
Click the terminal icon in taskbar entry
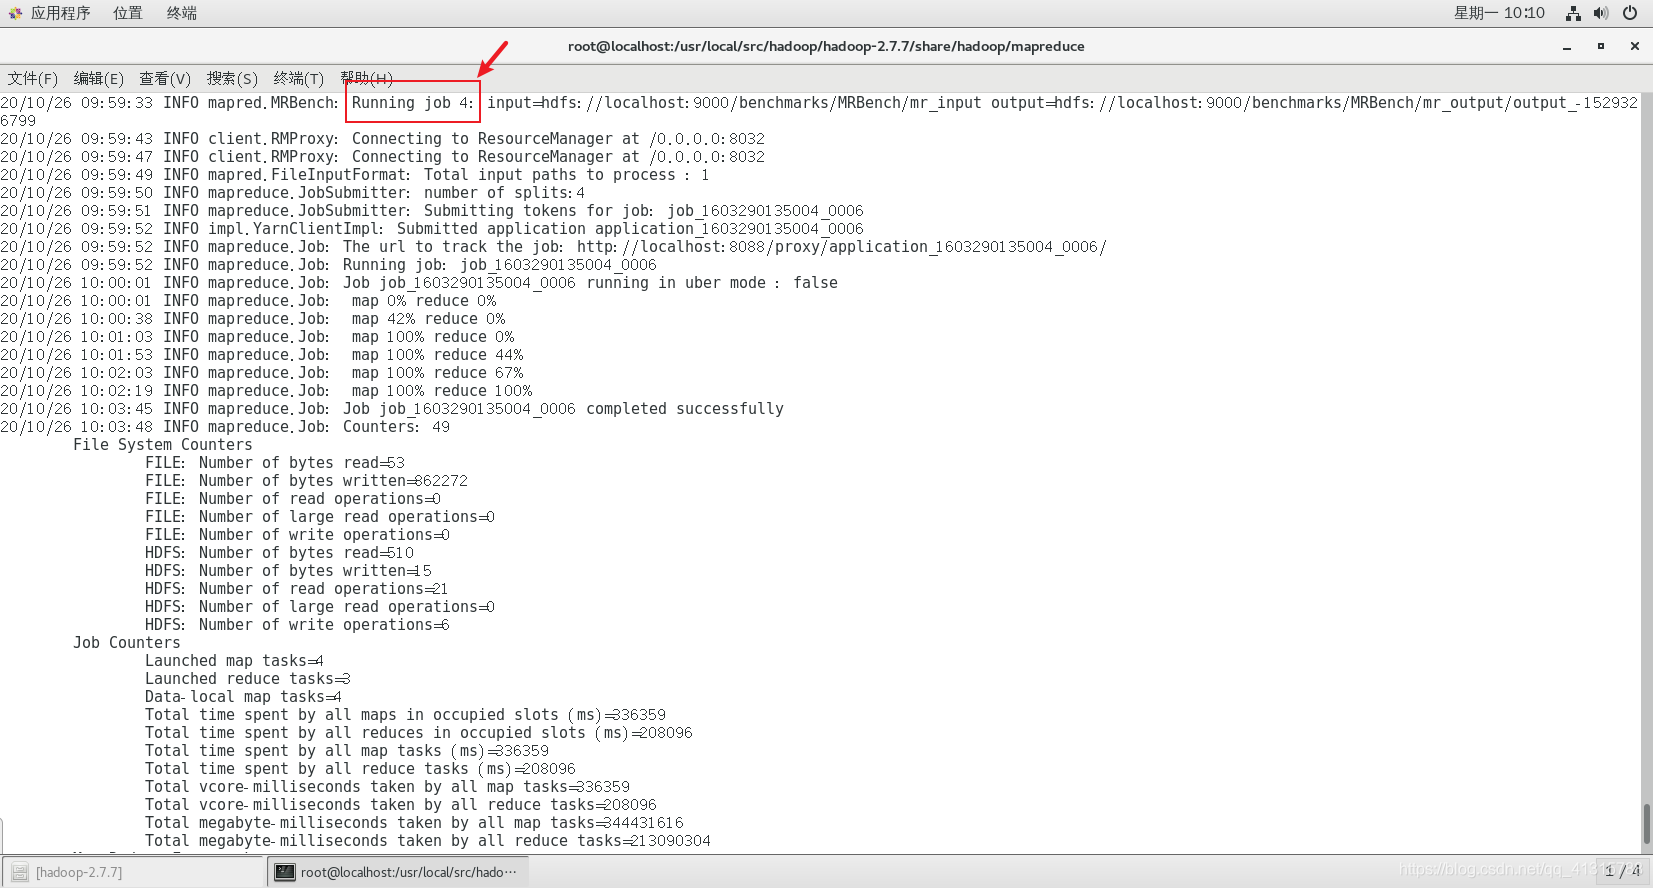click(285, 872)
